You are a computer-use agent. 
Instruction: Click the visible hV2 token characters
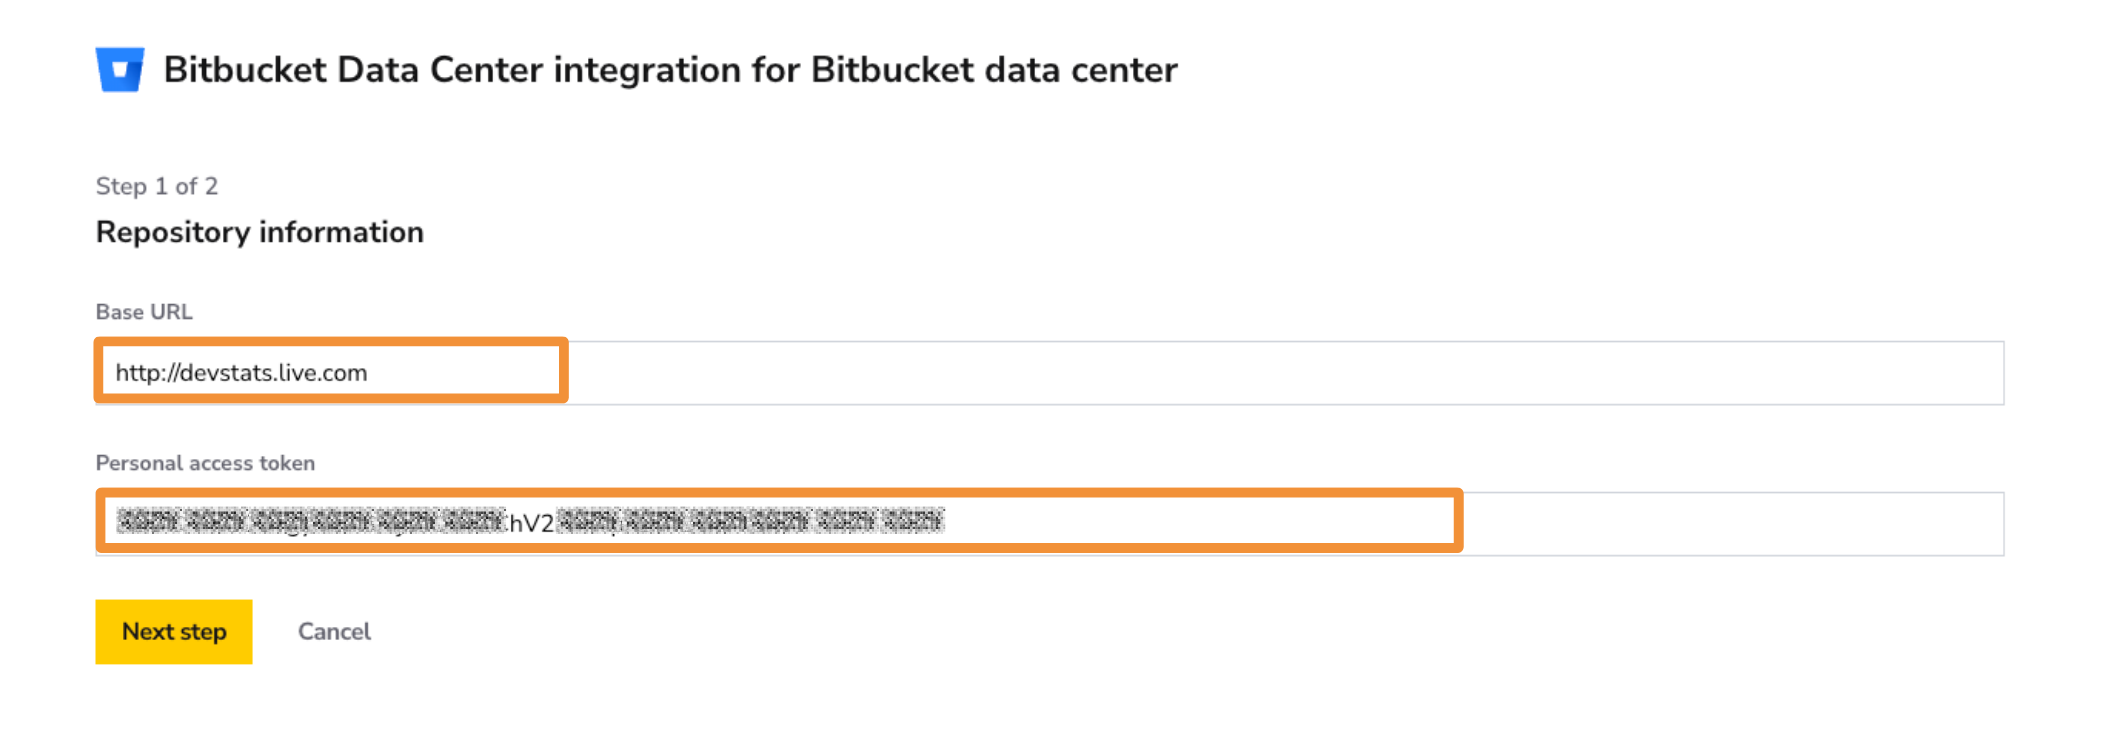[532, 523]
